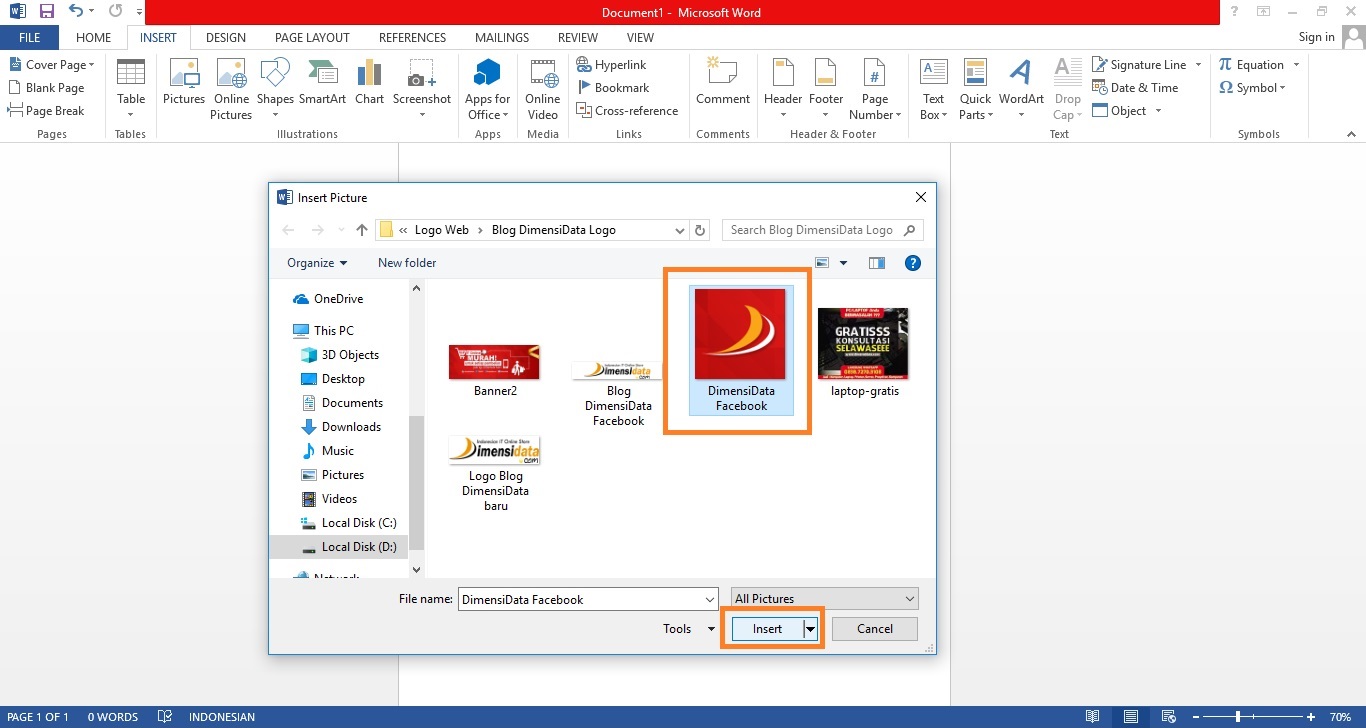Click the Text Box icon
1366x728 pixels.
coord(933,88)
